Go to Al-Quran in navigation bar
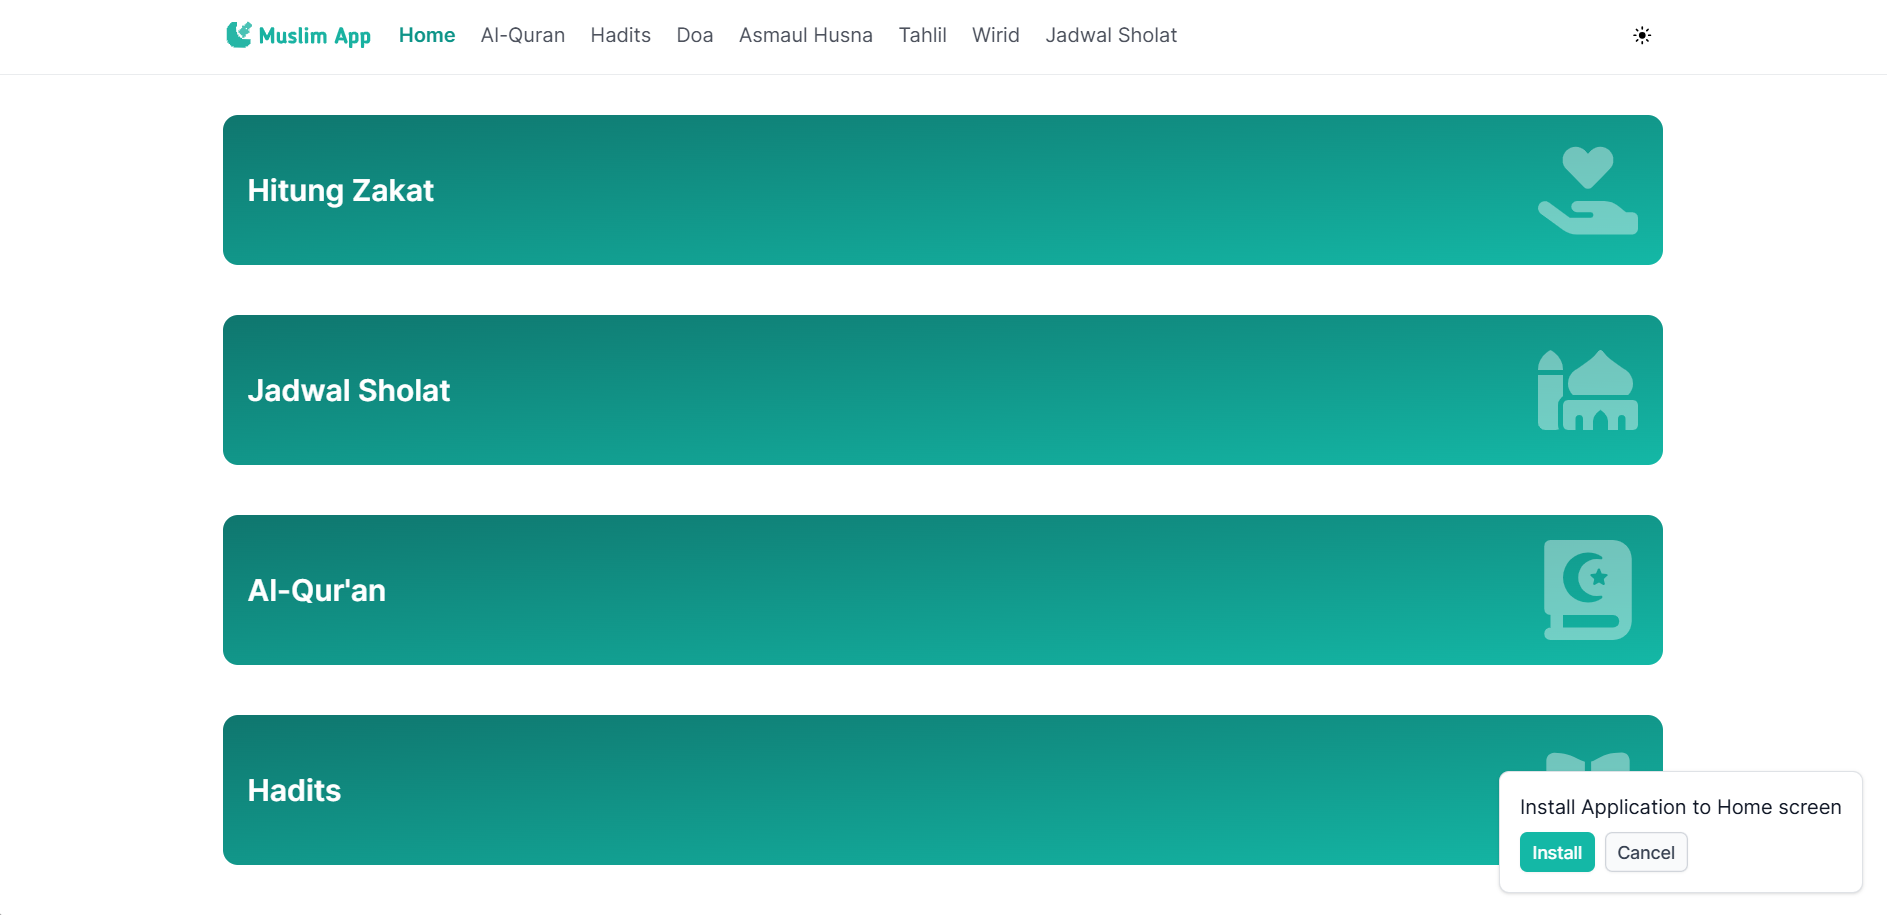Viewport: 1887px width, 915px height. click(523, 35)
